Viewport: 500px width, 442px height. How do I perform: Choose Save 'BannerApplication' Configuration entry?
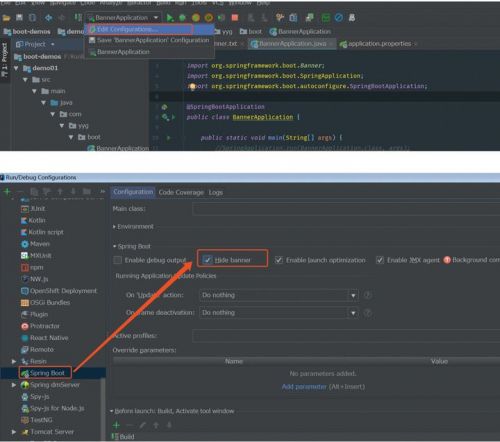click(x=149, y=40)
